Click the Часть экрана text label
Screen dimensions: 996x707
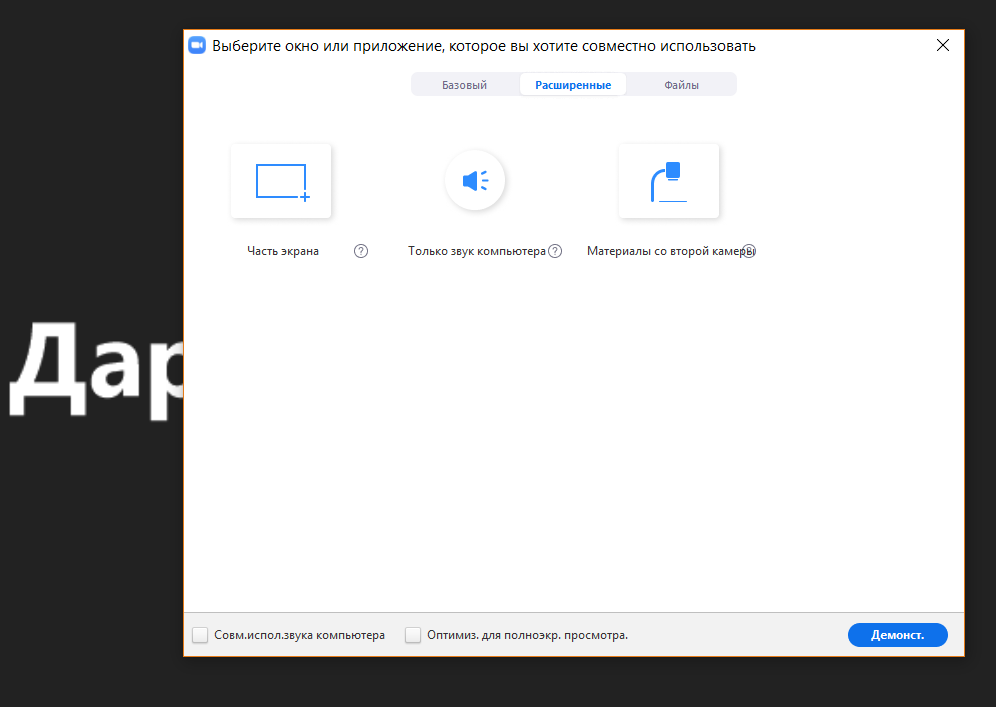(x=283, y=251)
